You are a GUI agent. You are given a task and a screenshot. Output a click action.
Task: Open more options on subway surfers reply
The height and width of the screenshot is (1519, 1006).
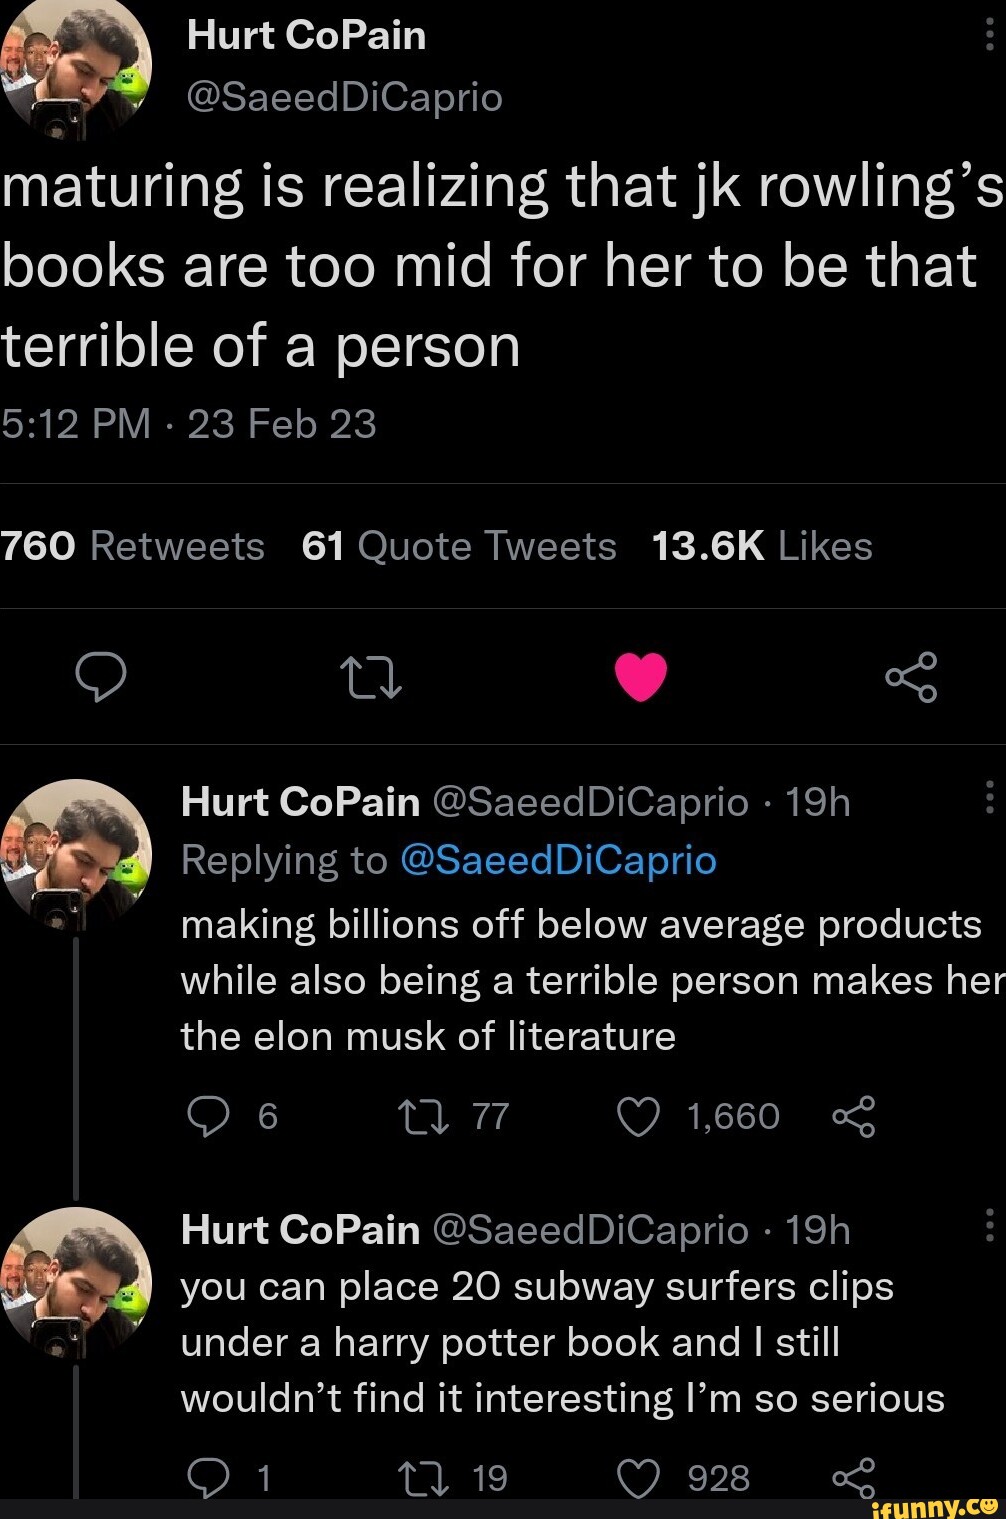click(x=988, y=1226)
